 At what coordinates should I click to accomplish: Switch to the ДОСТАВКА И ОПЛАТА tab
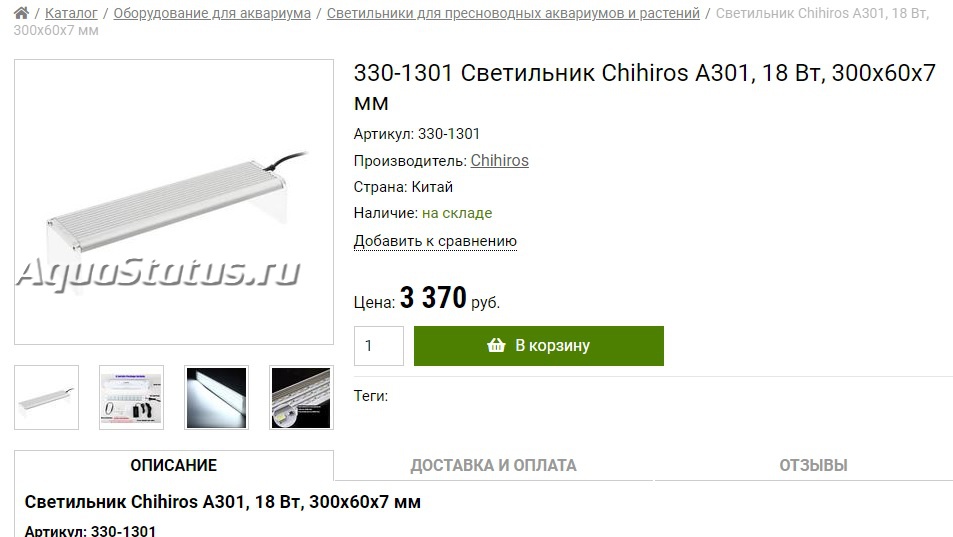coord(493,465)
